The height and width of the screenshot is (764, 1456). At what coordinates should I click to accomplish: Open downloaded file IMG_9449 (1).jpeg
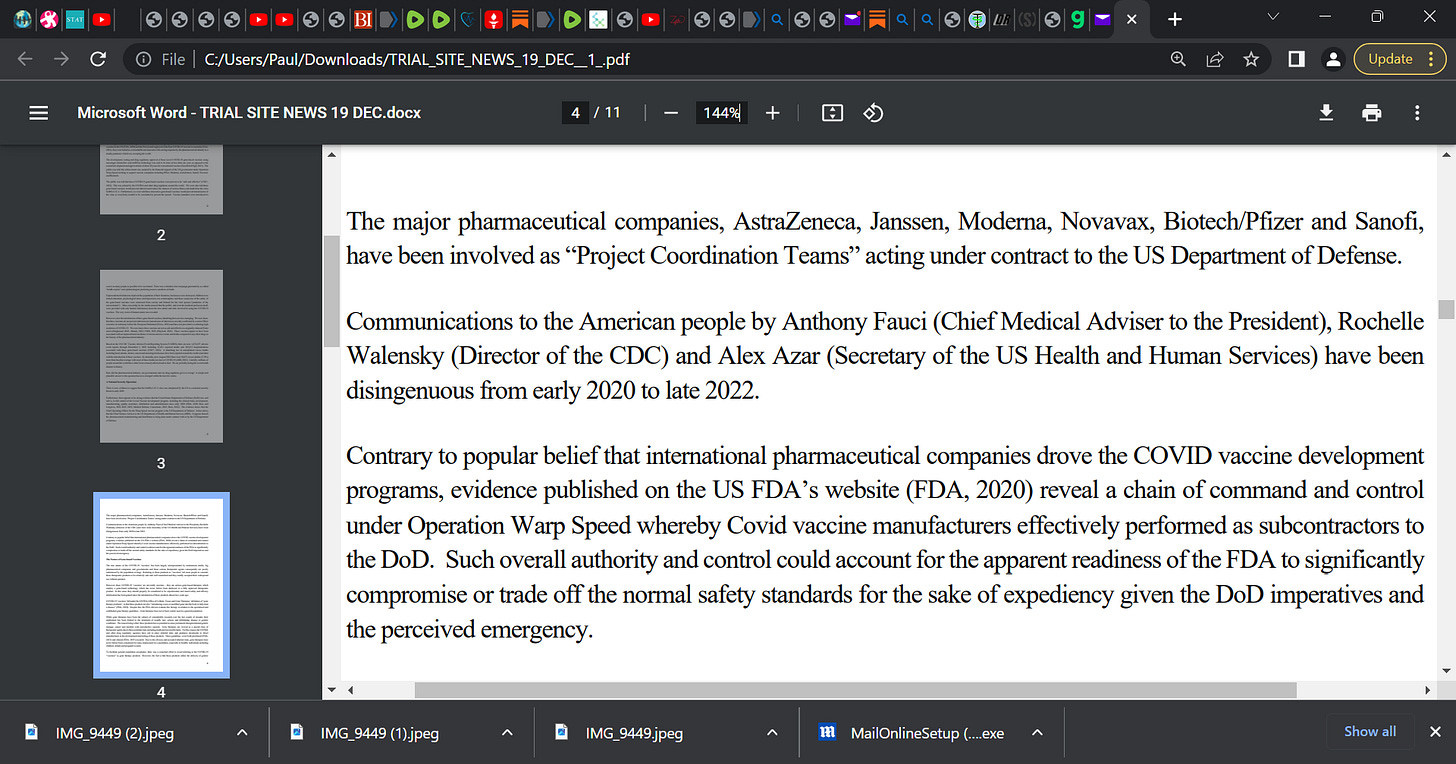tap(379, 733)
